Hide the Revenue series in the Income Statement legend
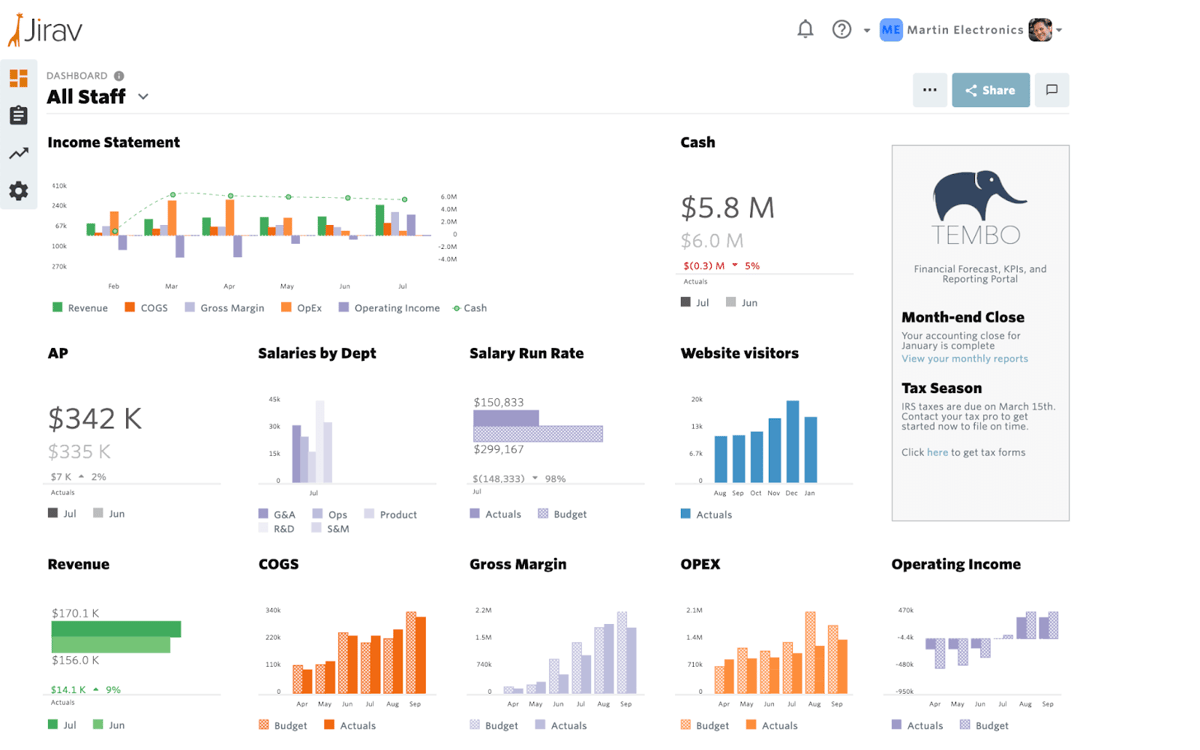1200x750 pixels. coord(79,307)
